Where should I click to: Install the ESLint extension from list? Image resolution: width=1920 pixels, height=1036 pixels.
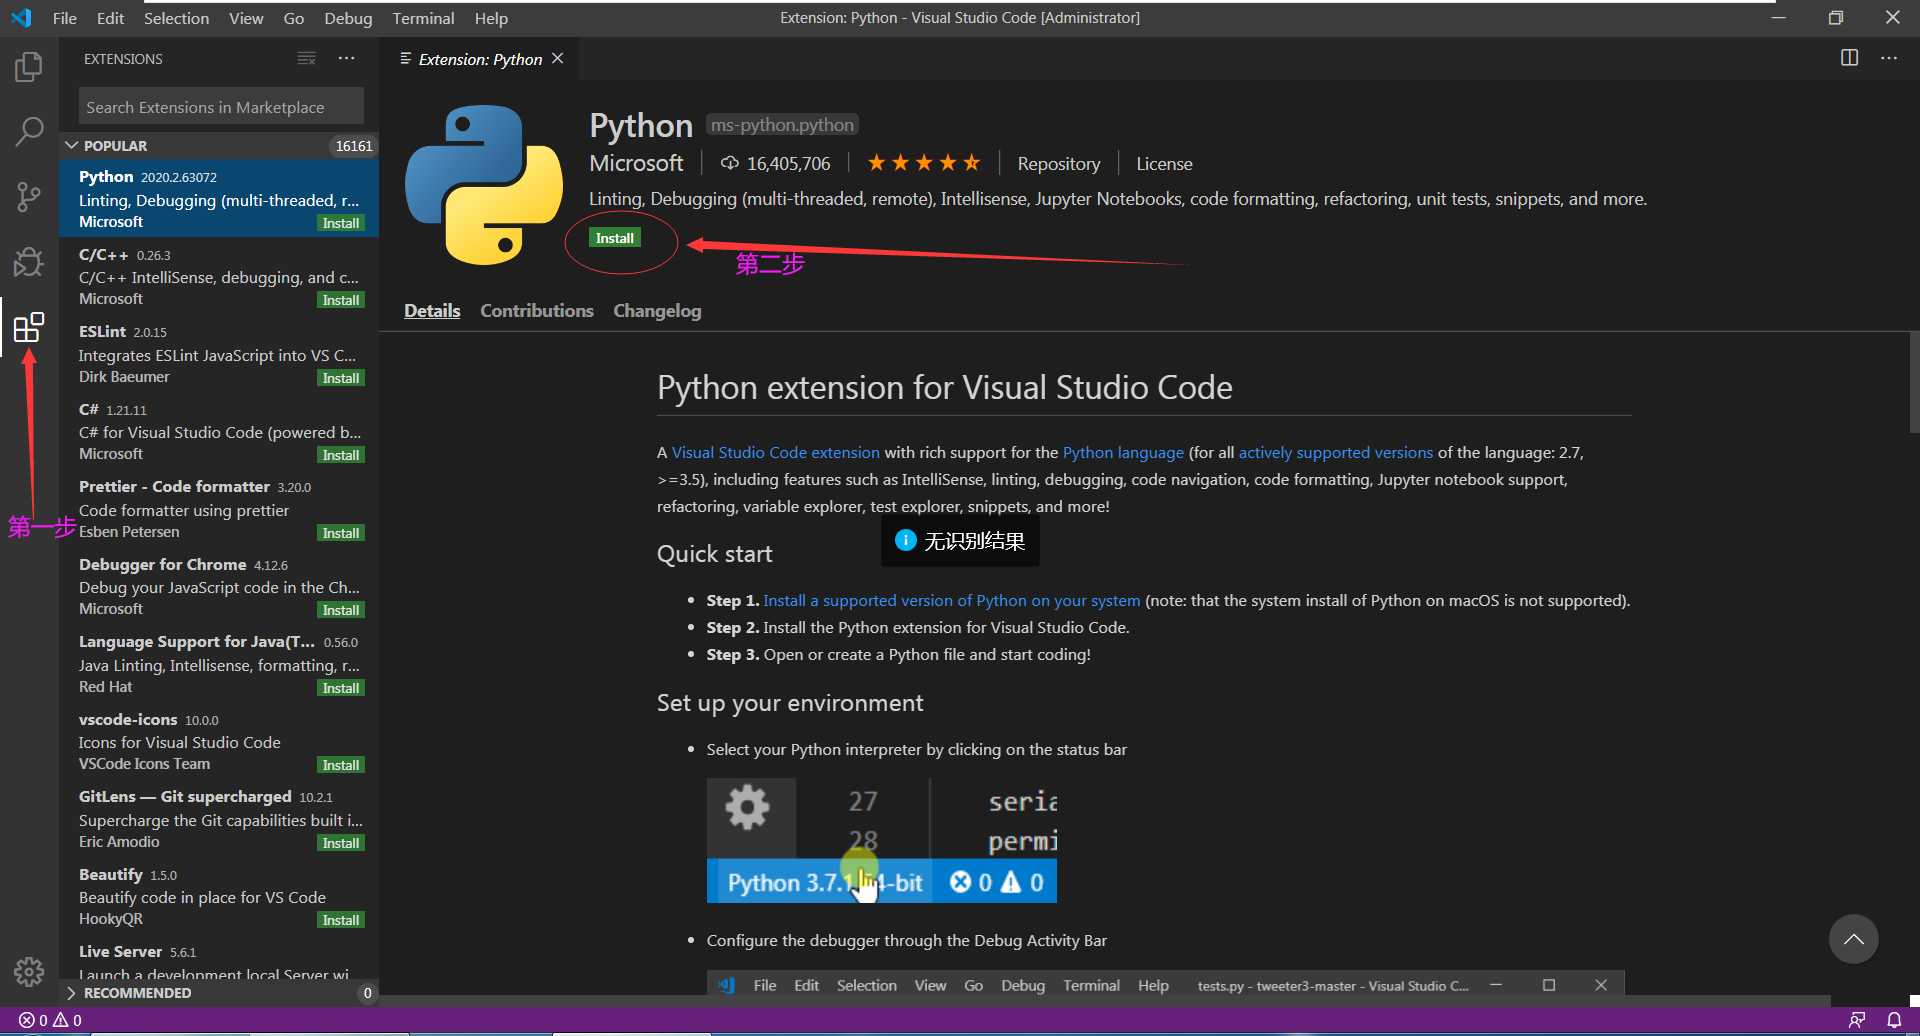341,378
